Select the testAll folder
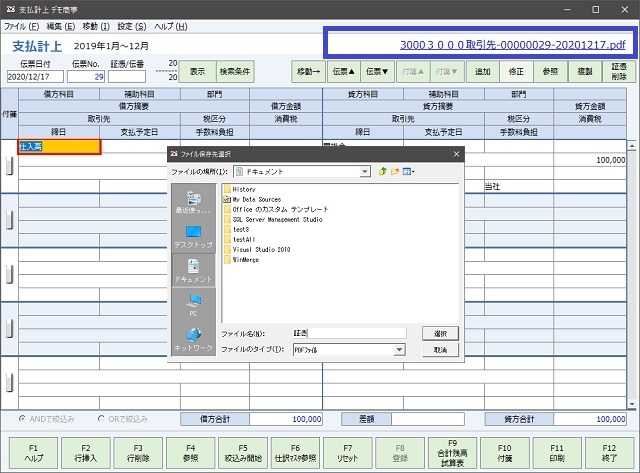Viewport: 640px width, 473px height. (x=239, y=240)
